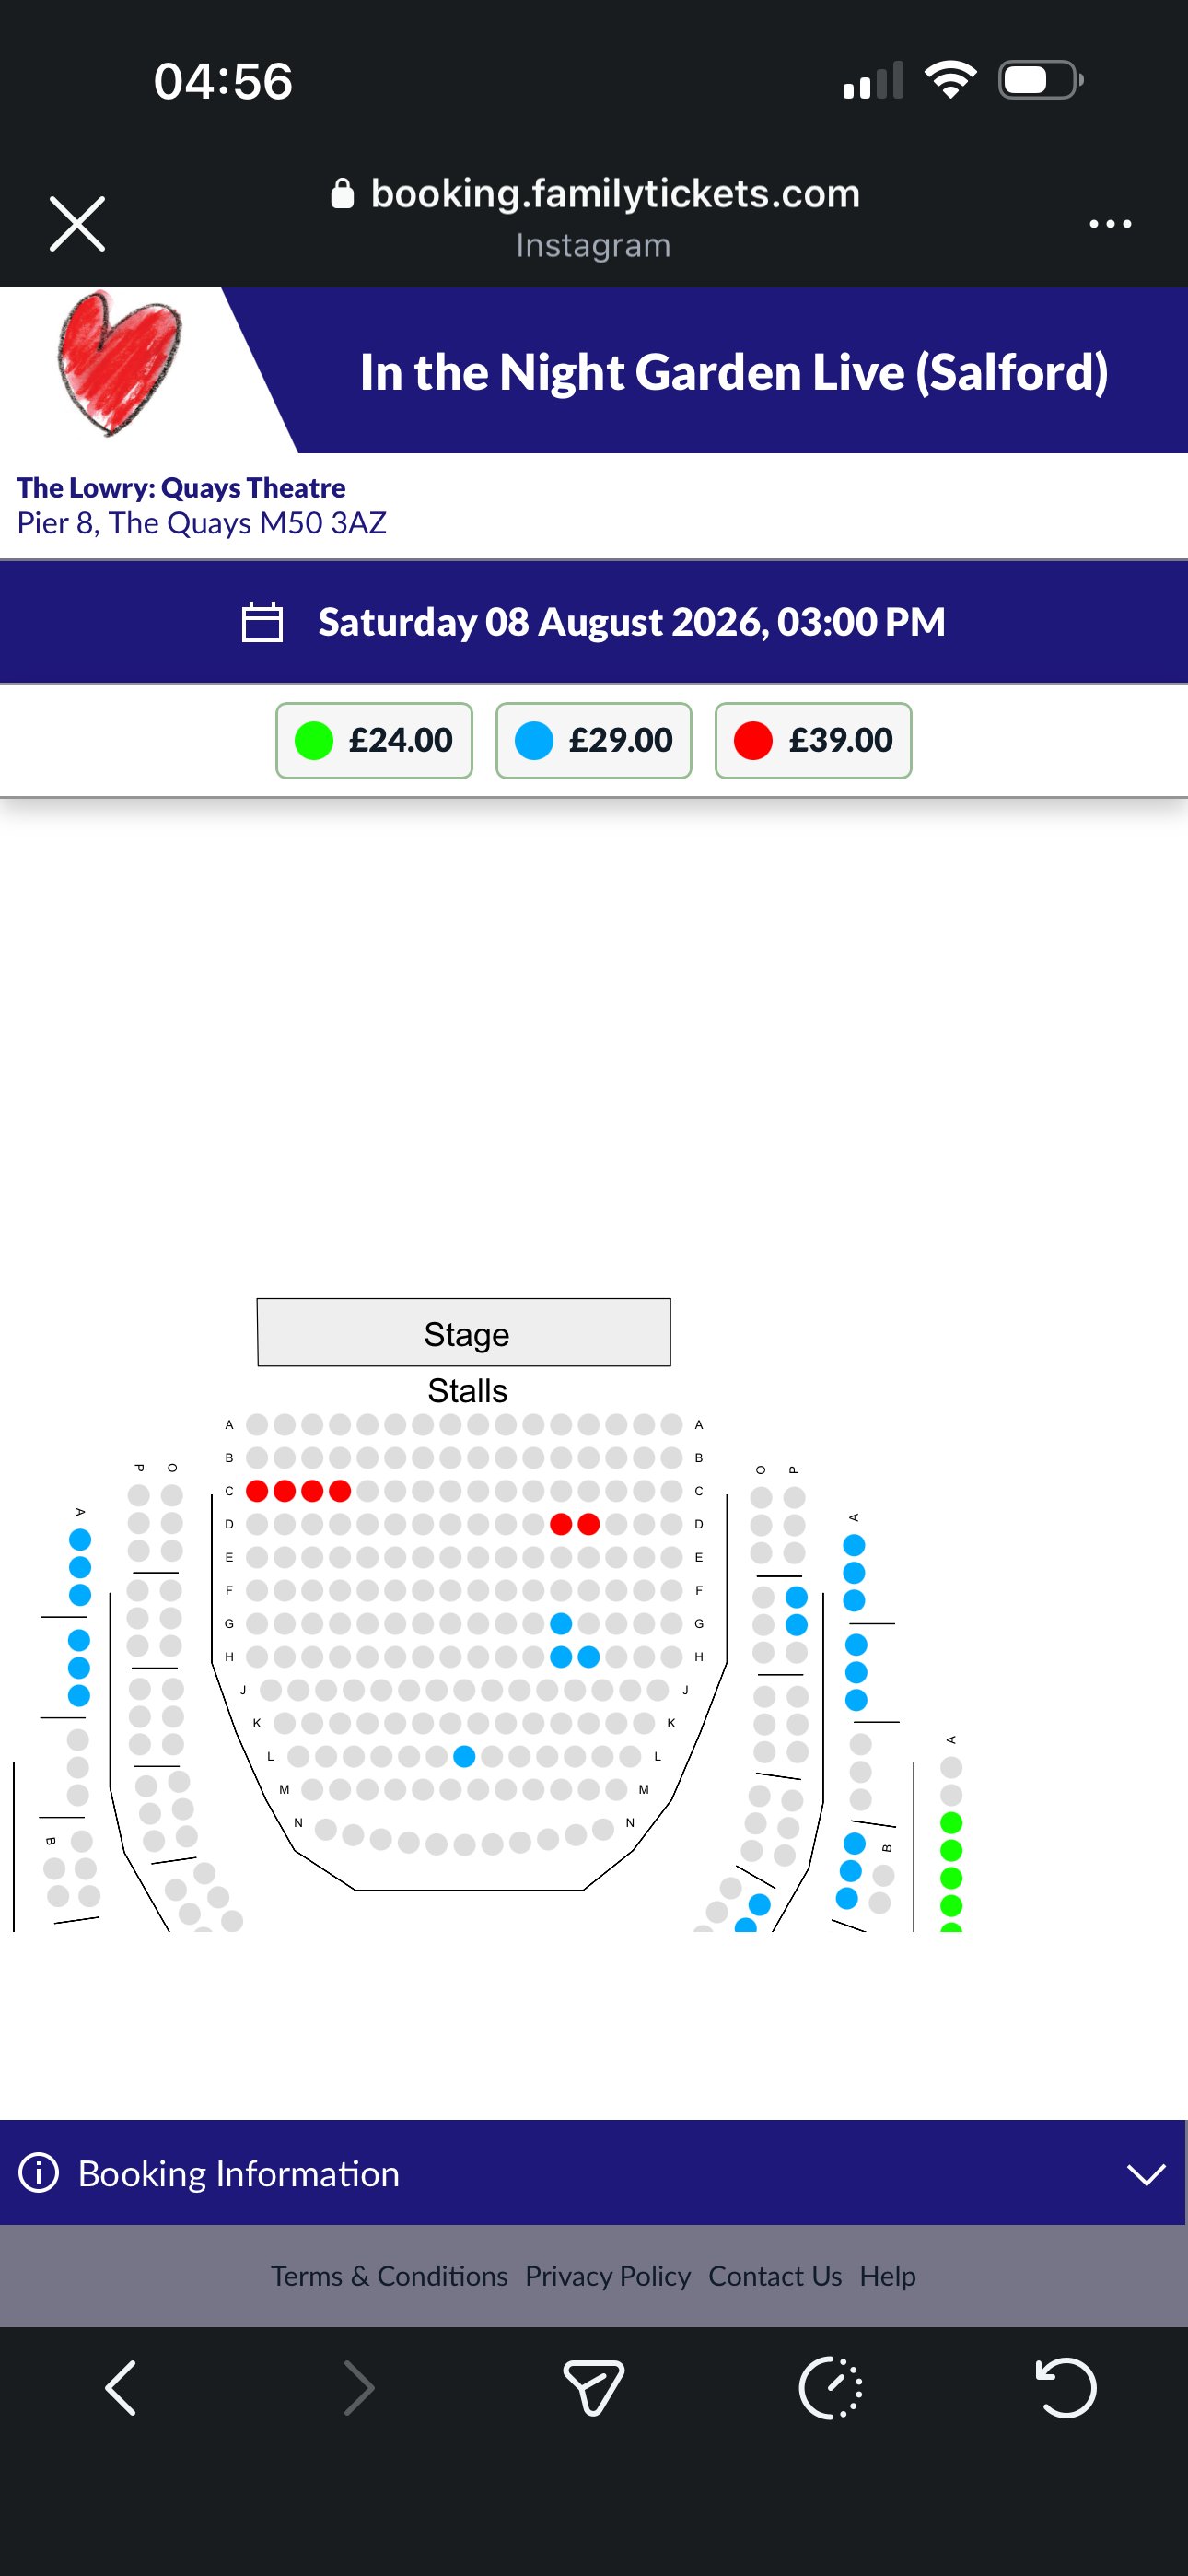The image size is (1188, 2576).
Task: Open the Privacy Policy link
Action: point(608,2276)
